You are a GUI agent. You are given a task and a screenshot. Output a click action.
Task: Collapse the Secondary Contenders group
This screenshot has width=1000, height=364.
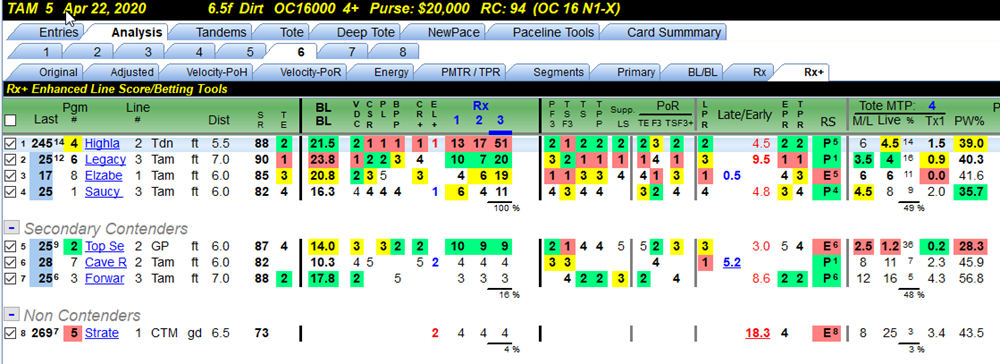tap(11, 228)
